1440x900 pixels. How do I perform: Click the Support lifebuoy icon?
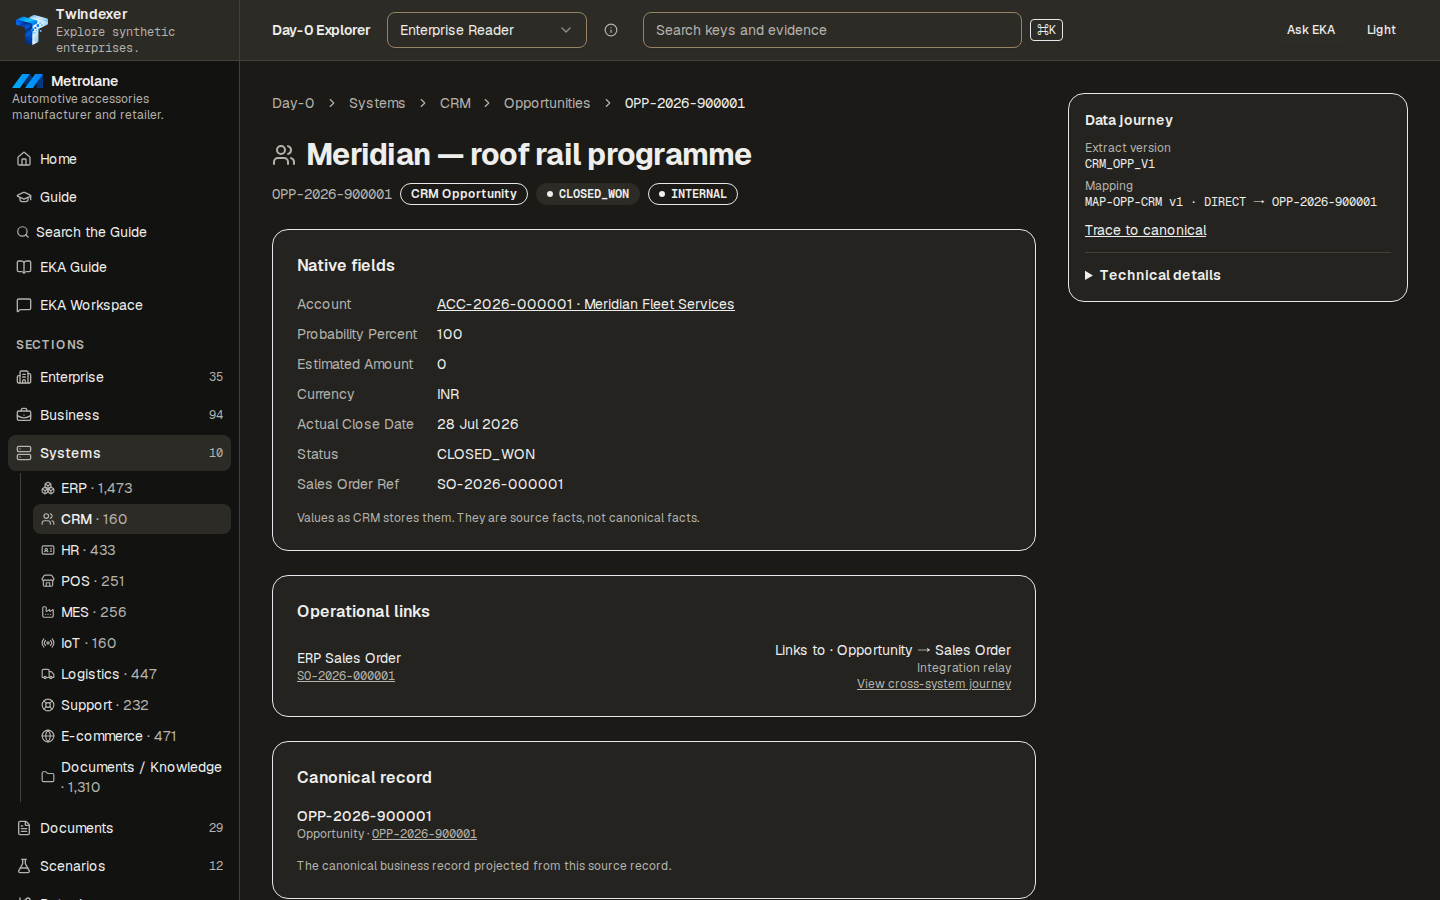[x=48, y=705]
